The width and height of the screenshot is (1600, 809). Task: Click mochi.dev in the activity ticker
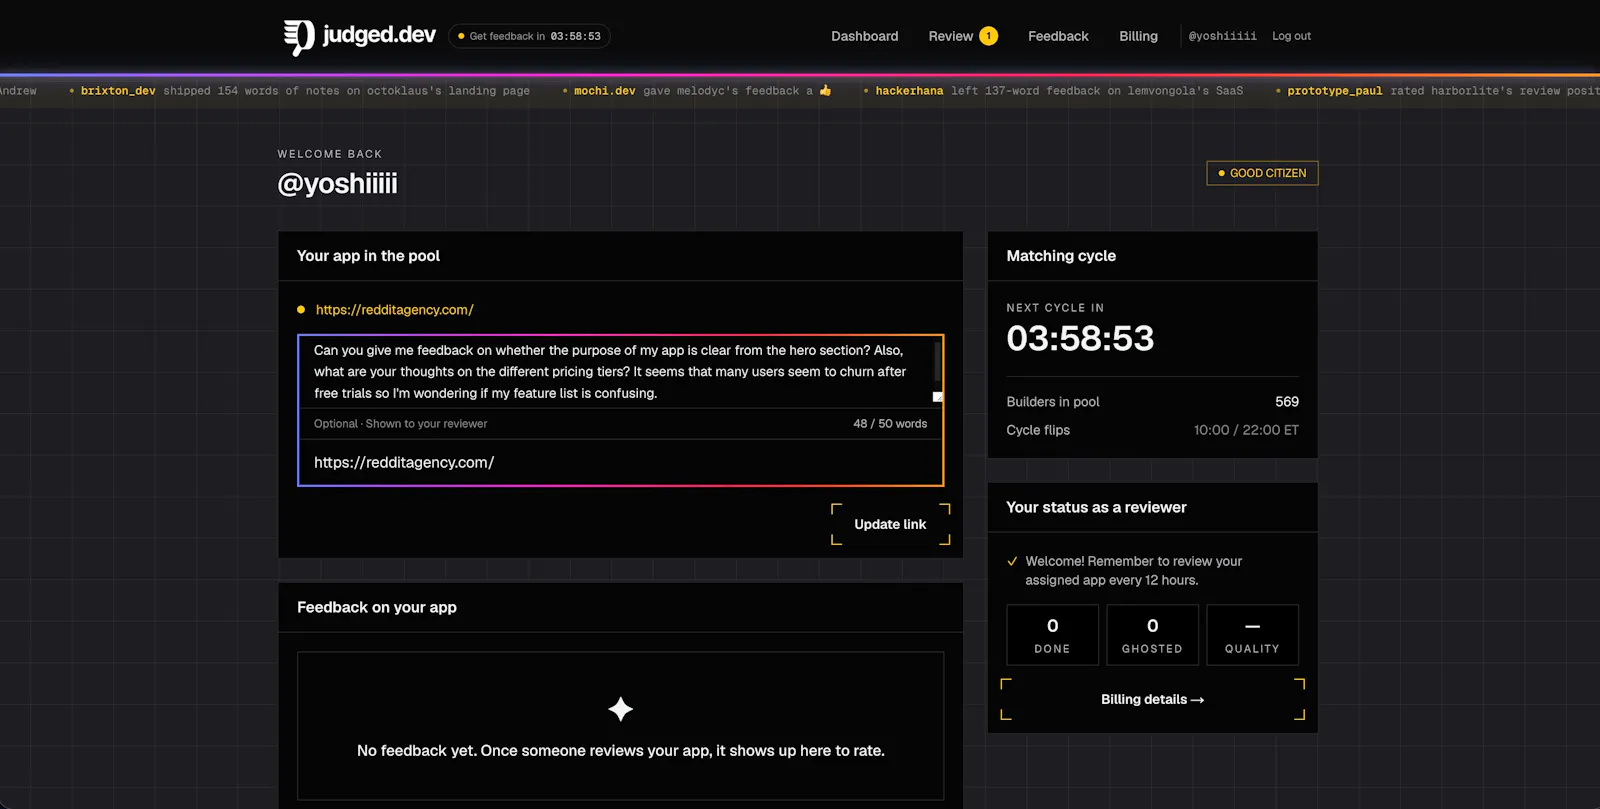(605, 91)
